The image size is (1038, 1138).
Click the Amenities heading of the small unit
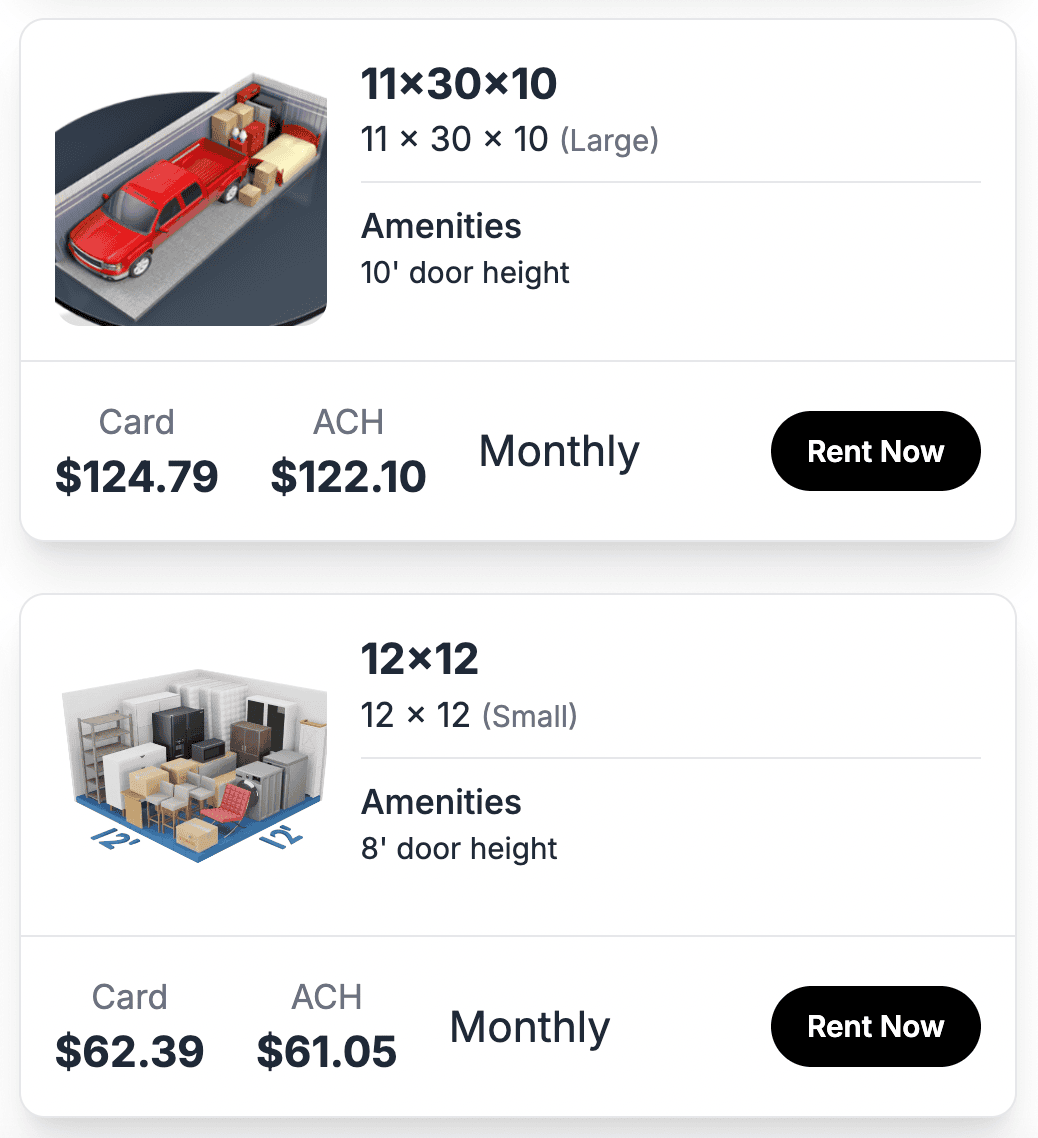coord(440,802)
